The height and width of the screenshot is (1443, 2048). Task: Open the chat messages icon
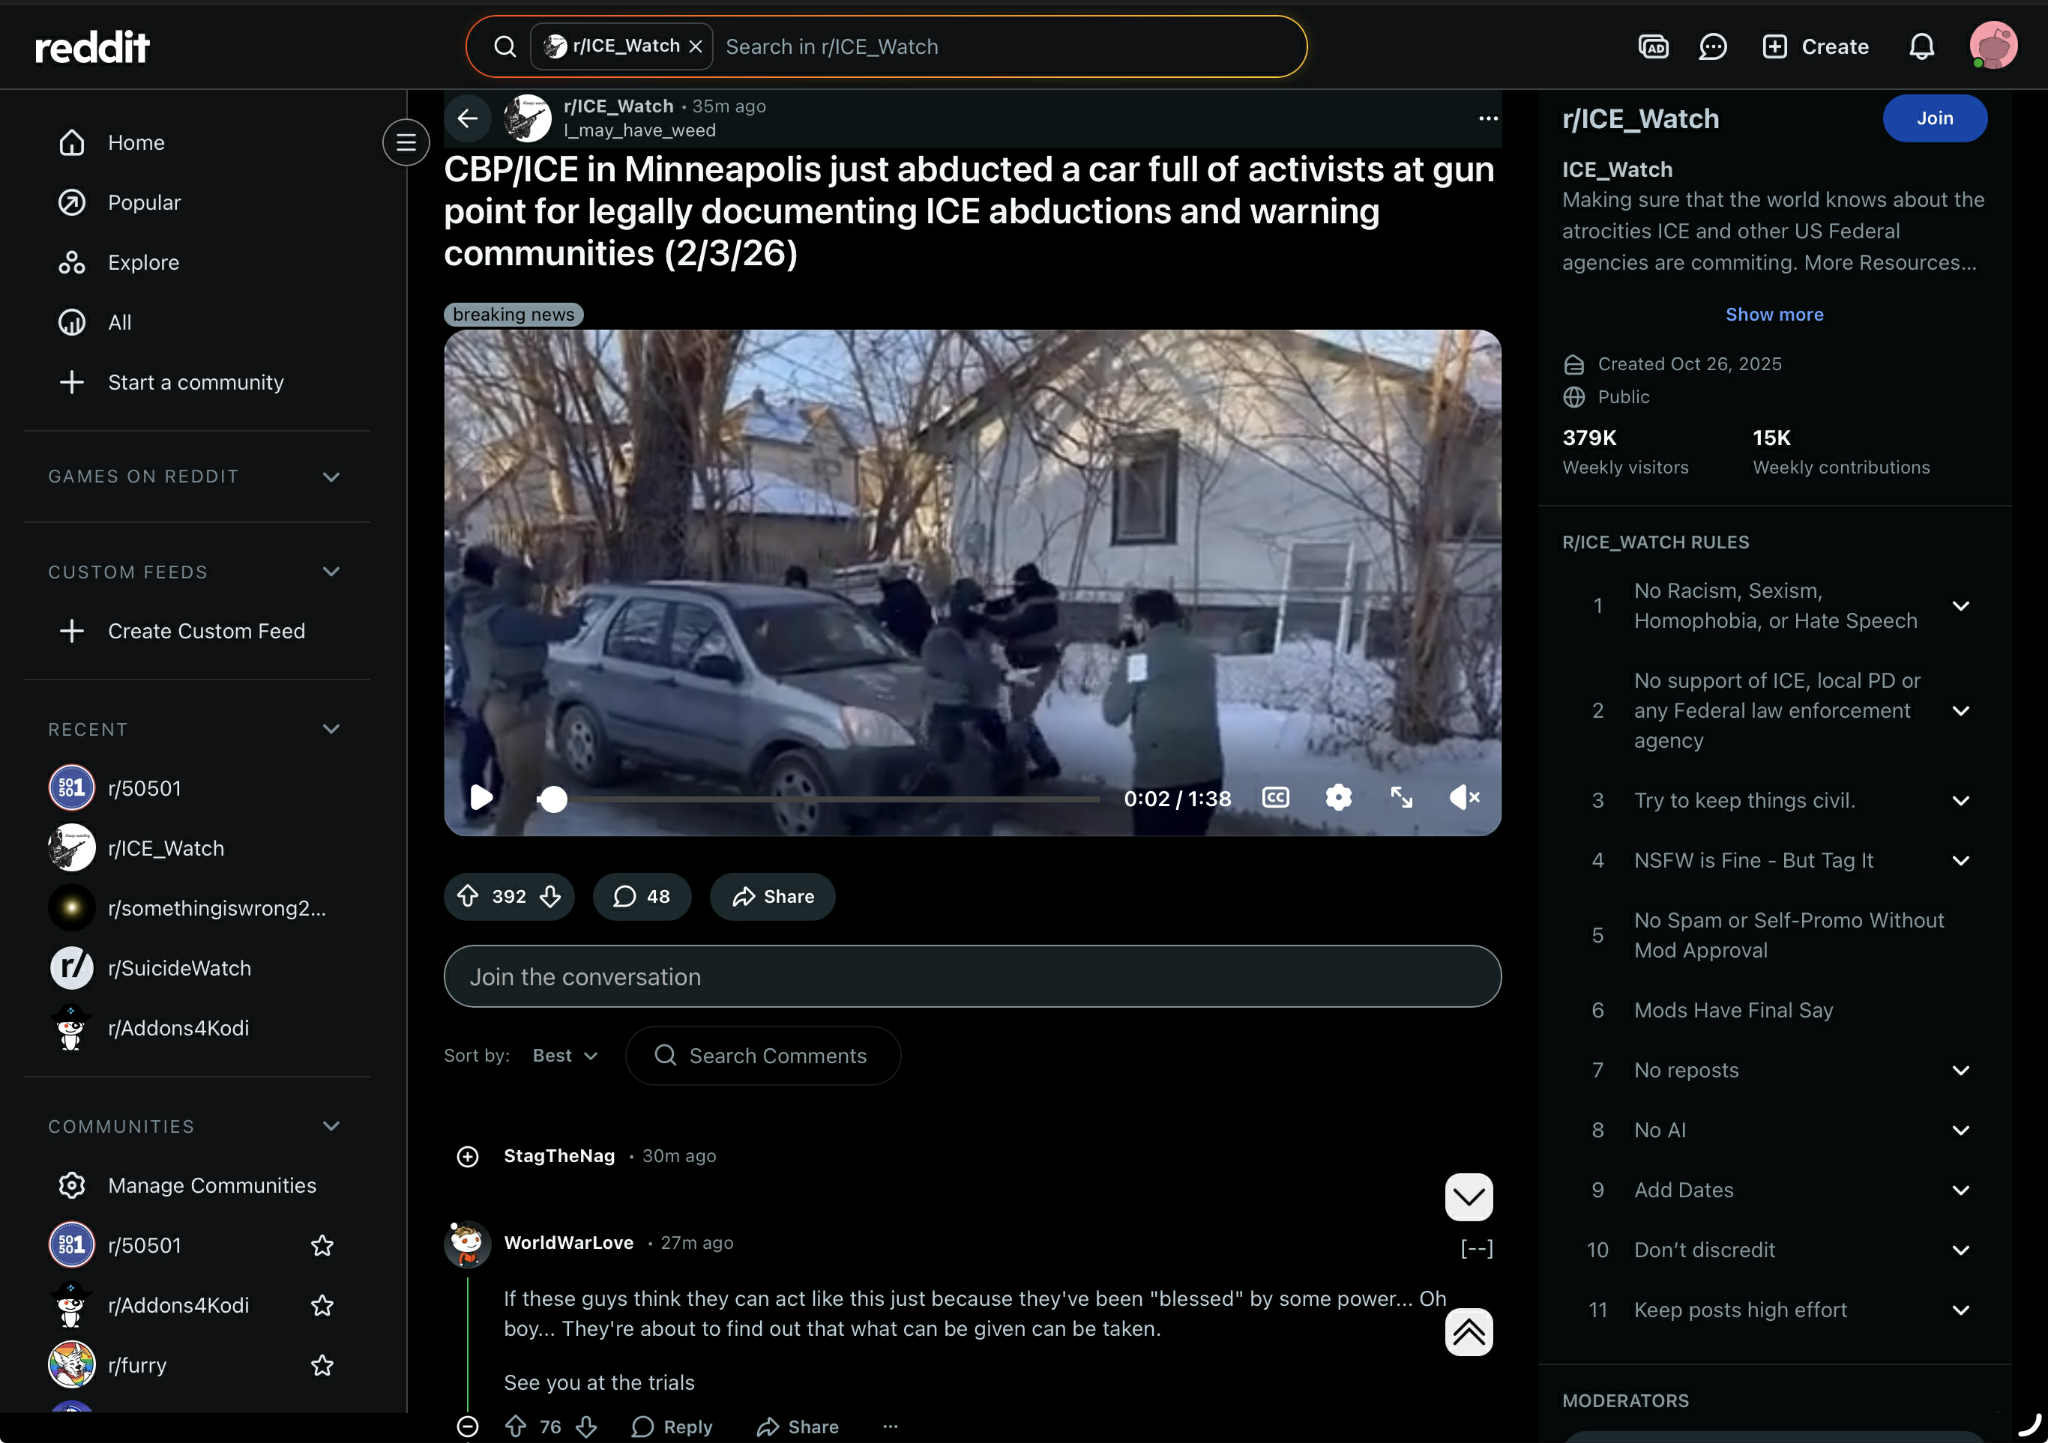pyautogui.click(x=1713, y=47)
